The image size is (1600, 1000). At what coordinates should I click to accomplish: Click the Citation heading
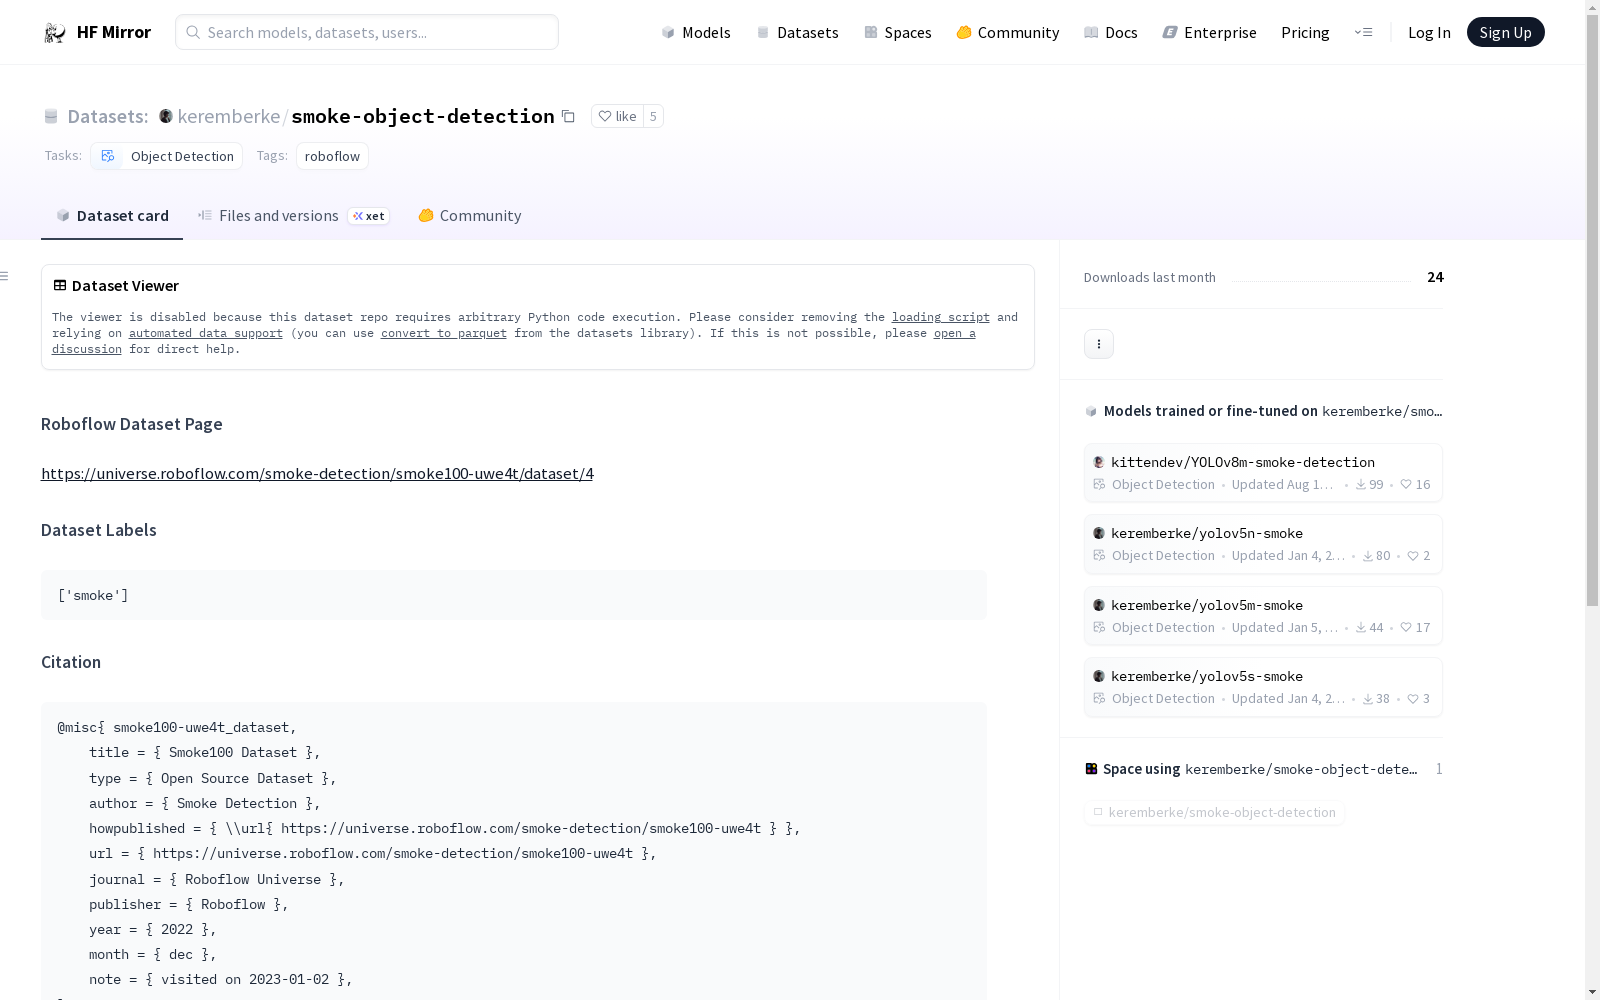[x=71, y=662]
